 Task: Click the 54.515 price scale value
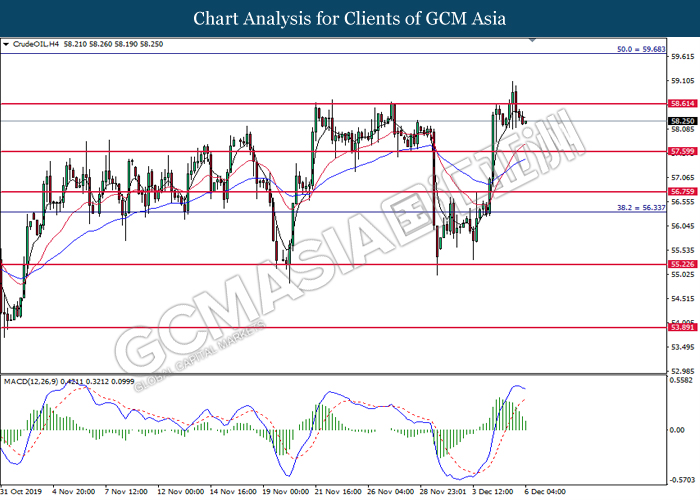click(683, 299)
